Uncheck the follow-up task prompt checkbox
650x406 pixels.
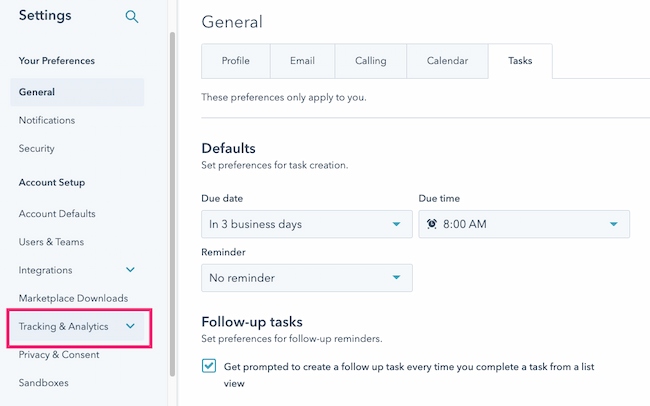tap(209, 366)
